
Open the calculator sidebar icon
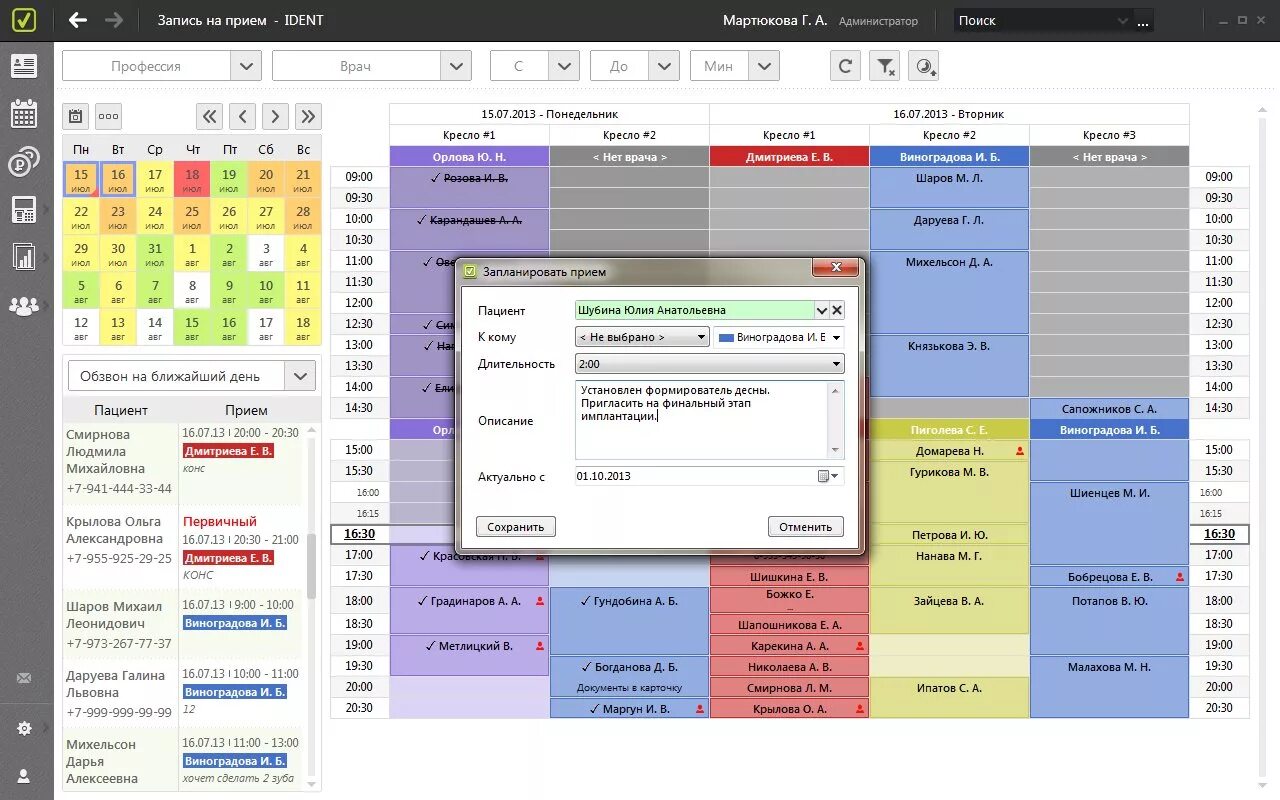pyautogui.click(x=24, y=210)
